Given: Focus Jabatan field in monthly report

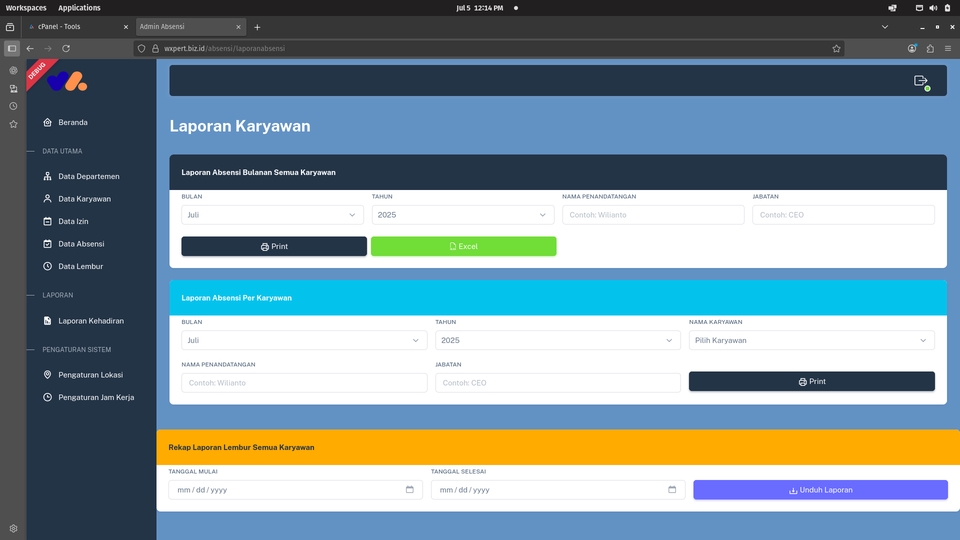Looking at the screenshot, I should 843,215.
